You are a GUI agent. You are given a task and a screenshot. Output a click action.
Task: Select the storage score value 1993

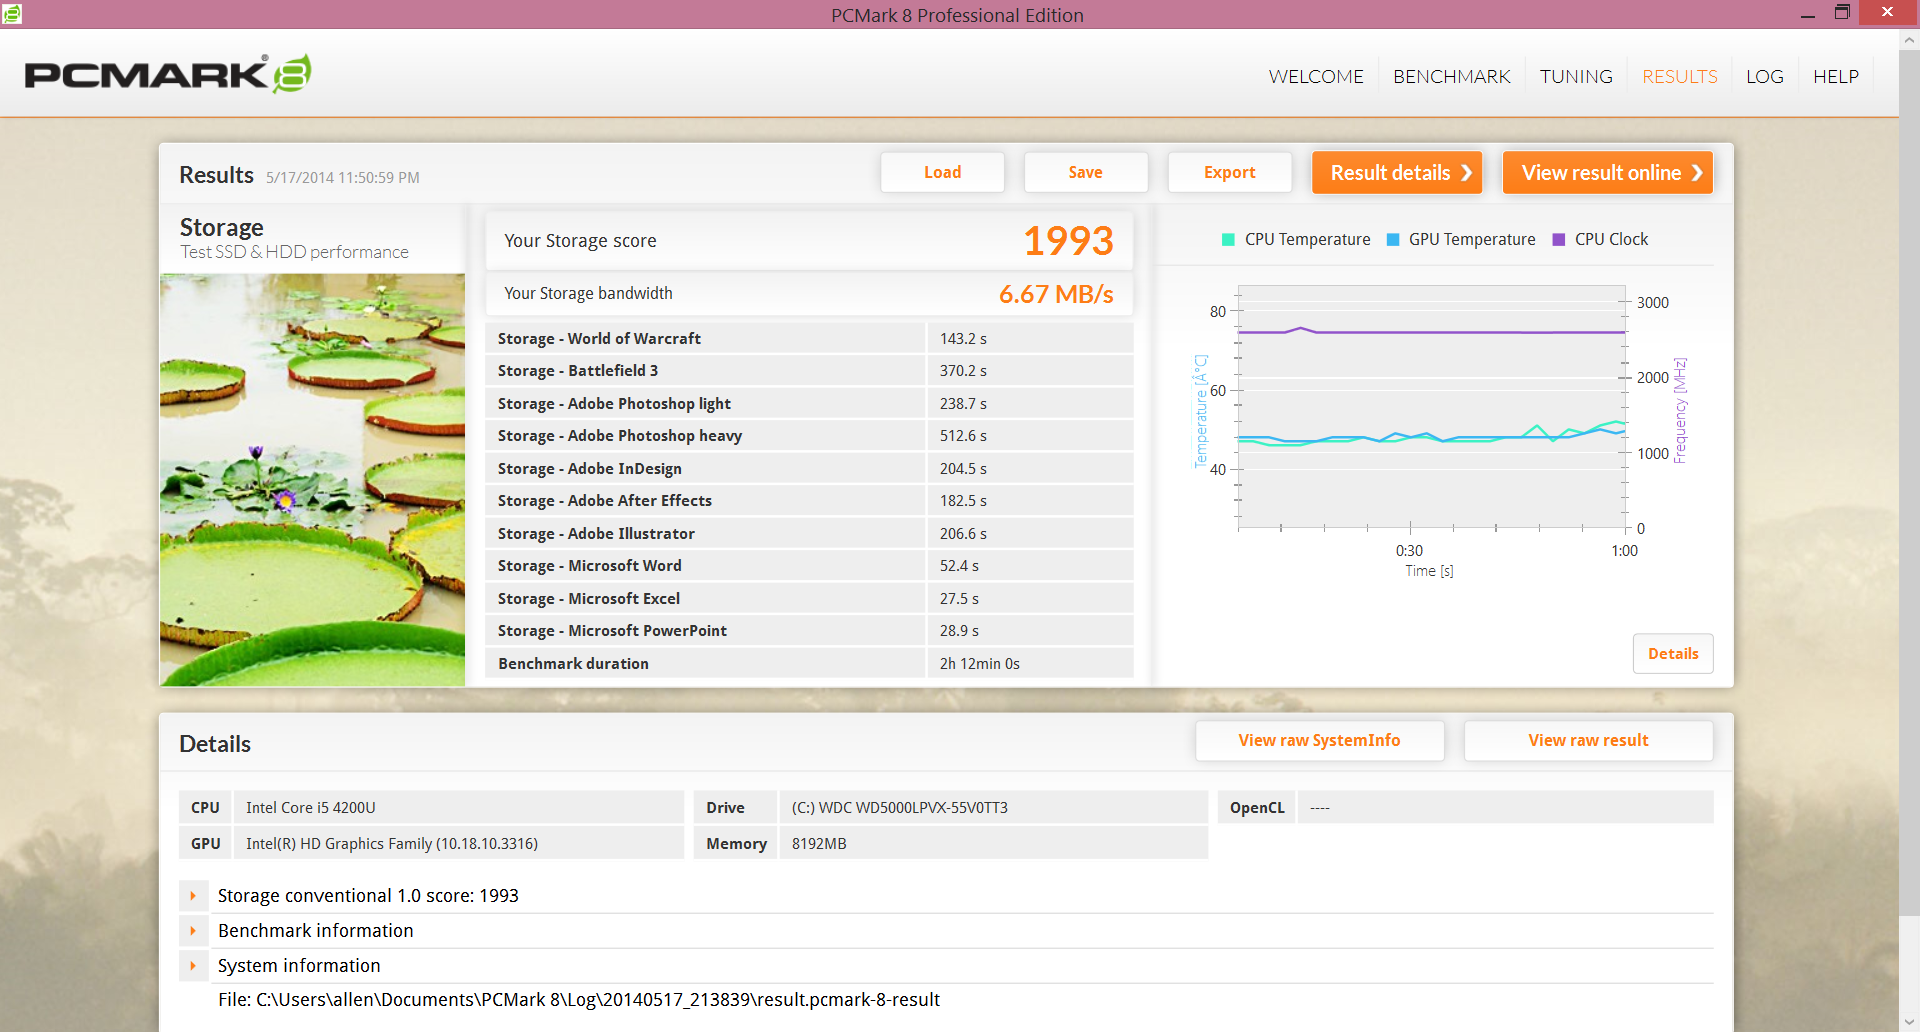[x=1068, y=240]
